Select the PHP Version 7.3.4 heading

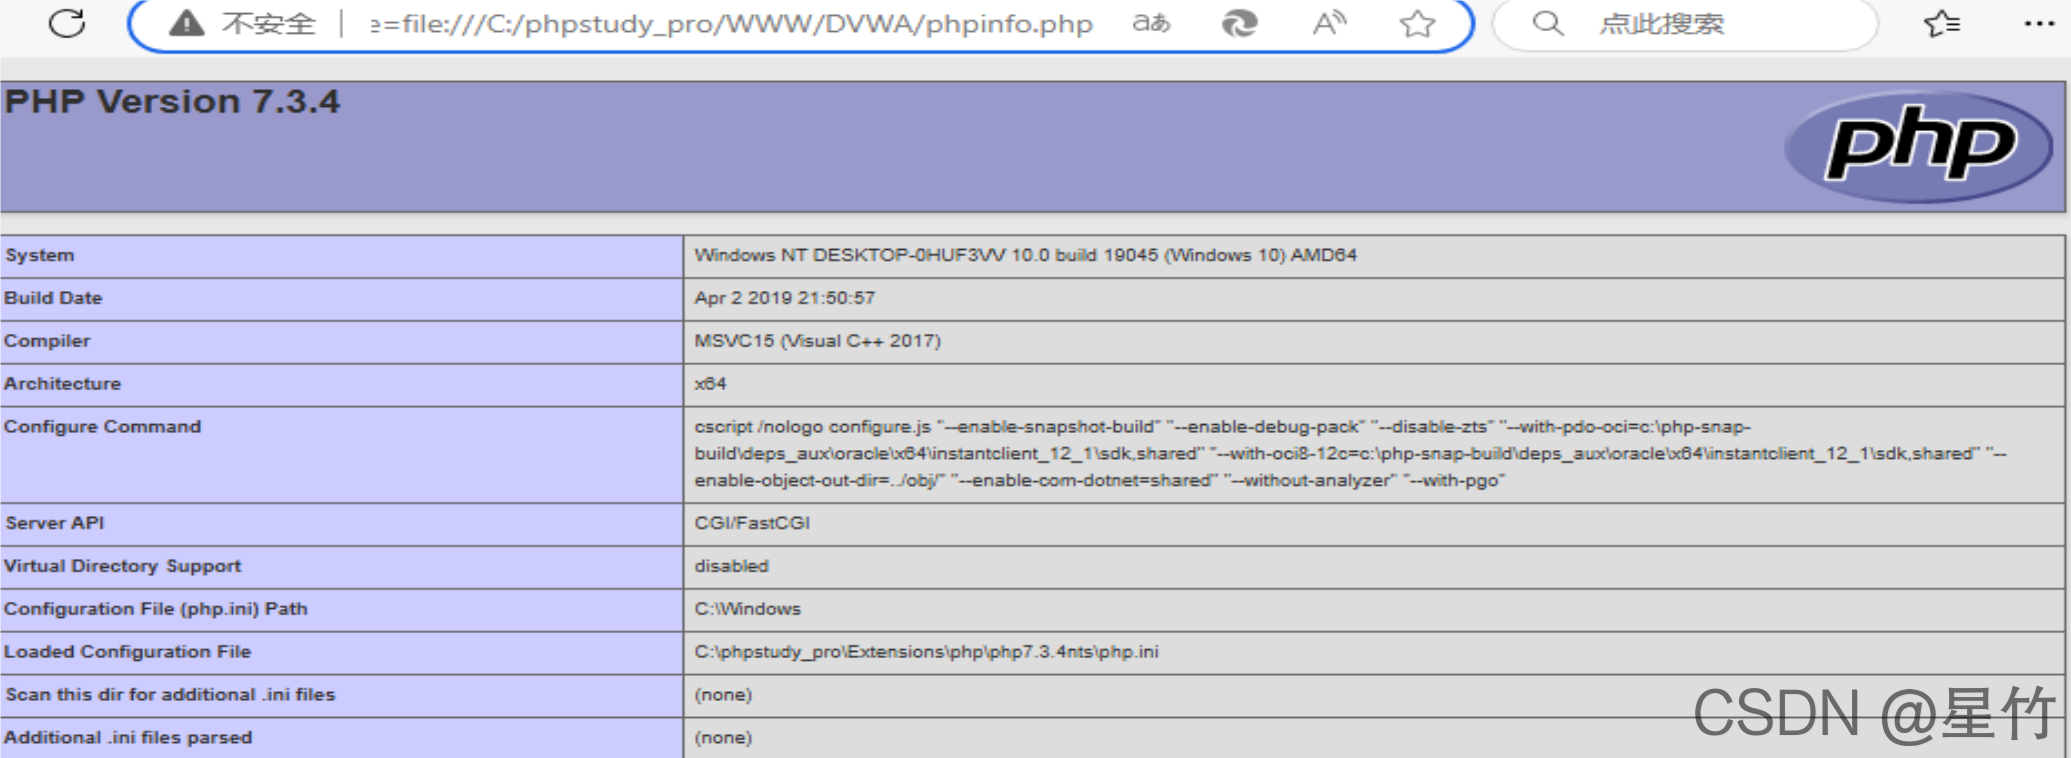point(172,102)
